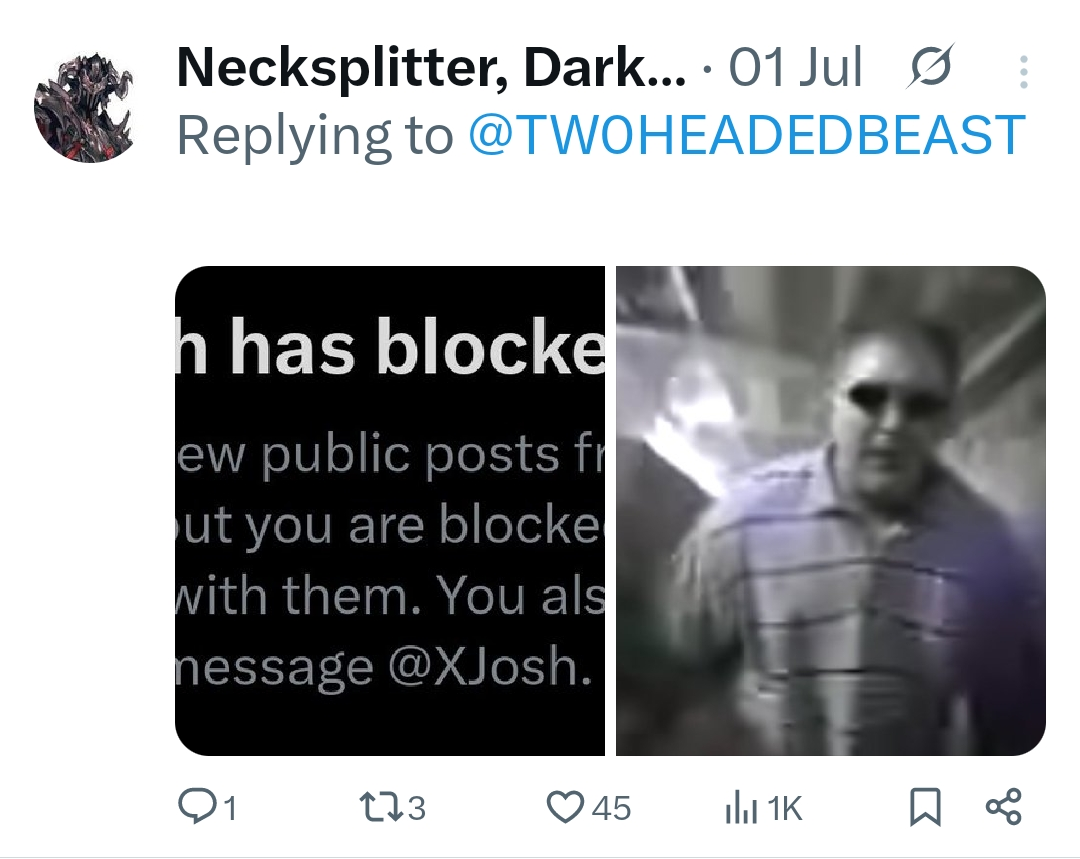Click the @XJosh text in left image
The height and width of the screenshot is (859, 1080).
tap(490, 666)
